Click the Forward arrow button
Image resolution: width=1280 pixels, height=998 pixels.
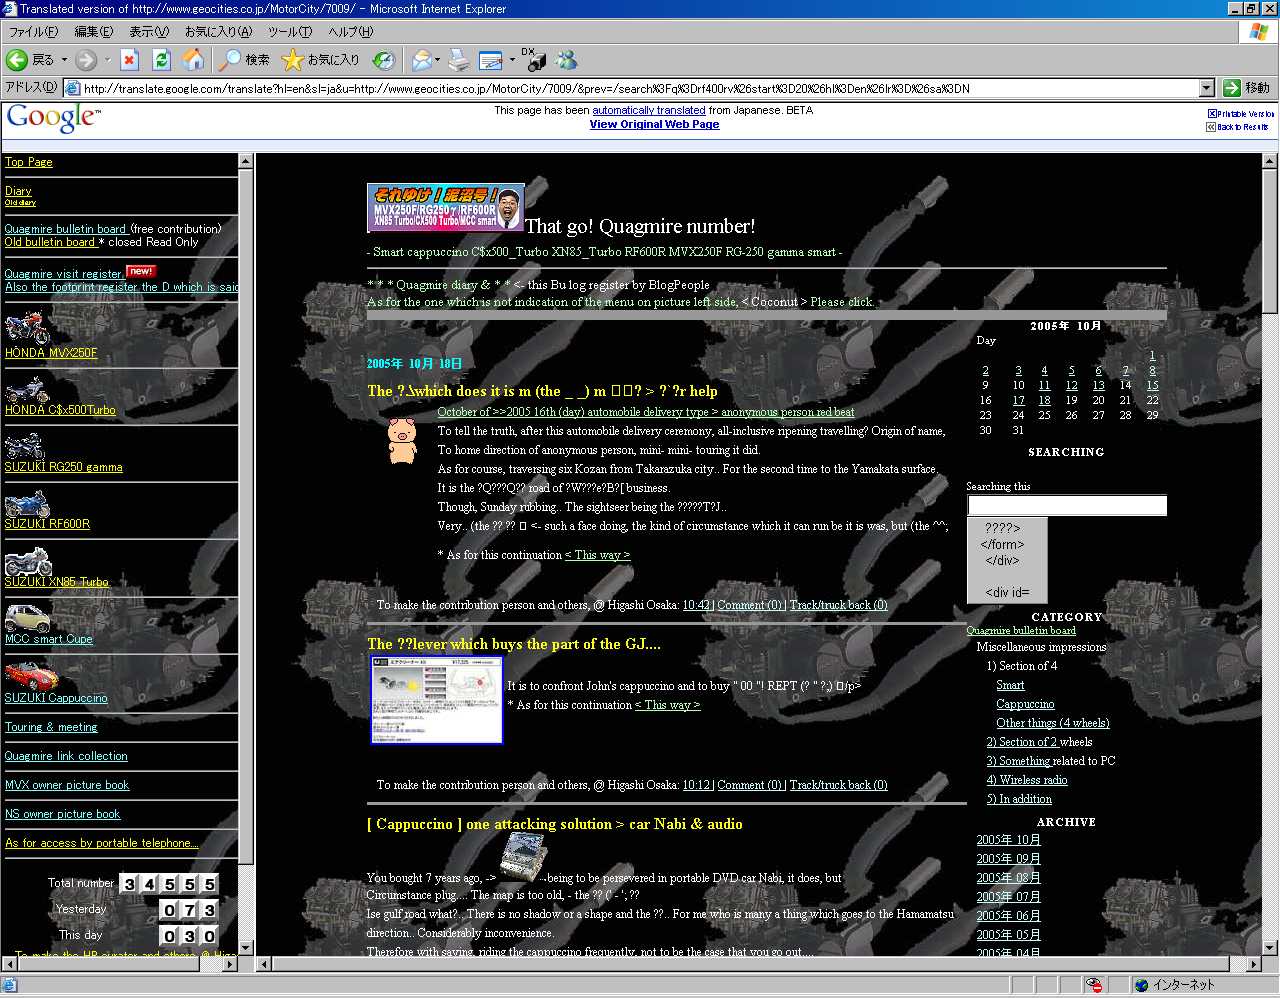click(87, 60)
